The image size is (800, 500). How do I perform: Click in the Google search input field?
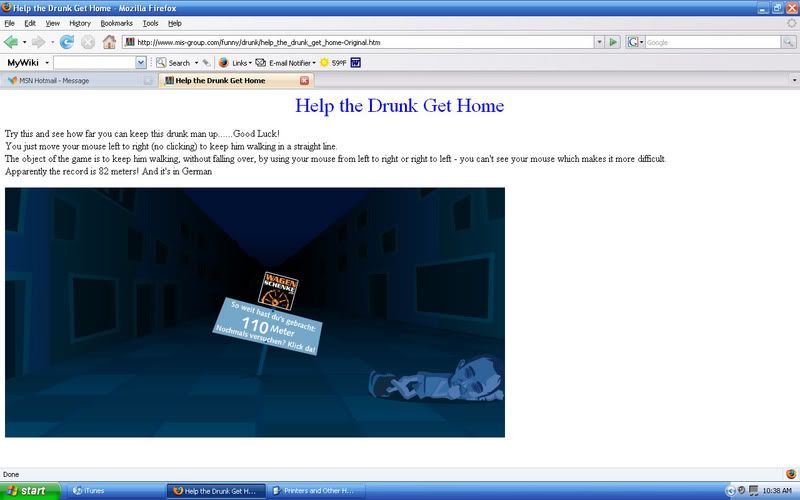[710, 42]
